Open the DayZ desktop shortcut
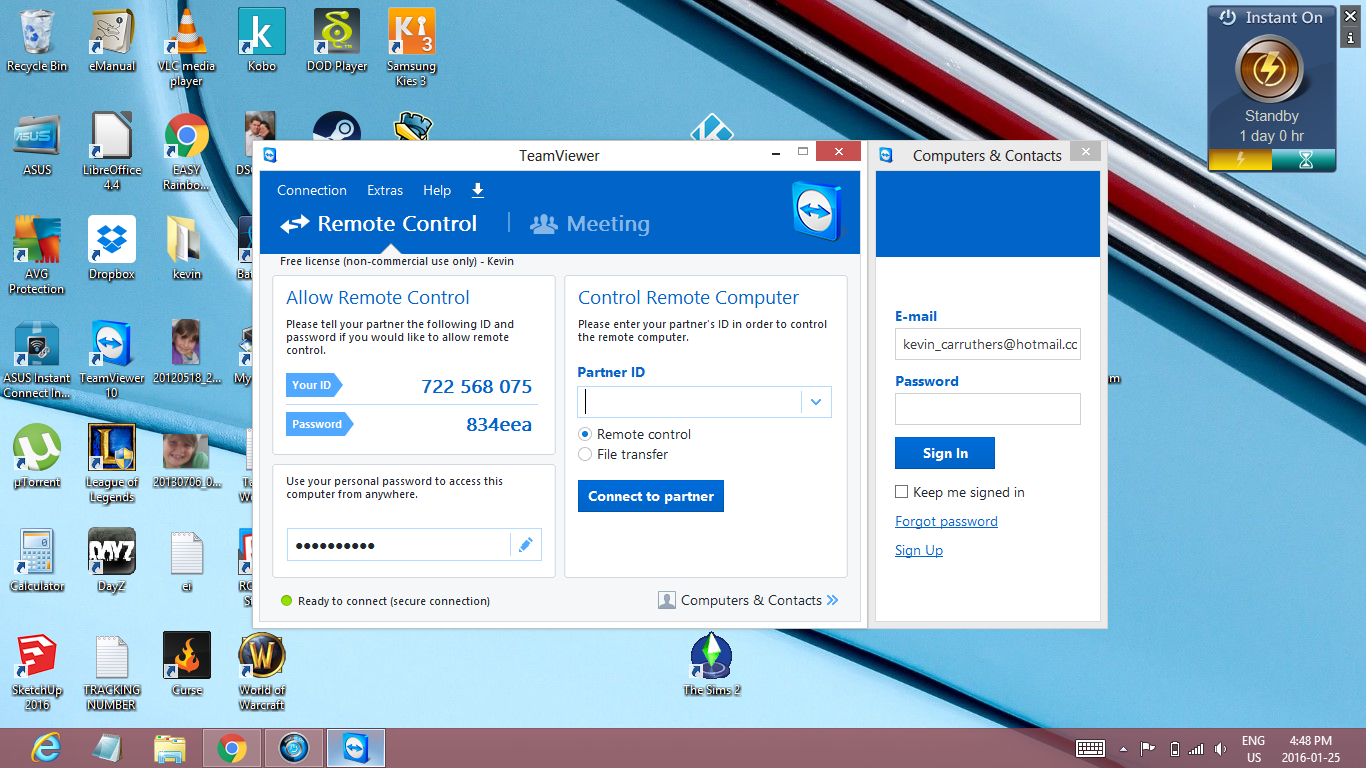 point(112,560)
